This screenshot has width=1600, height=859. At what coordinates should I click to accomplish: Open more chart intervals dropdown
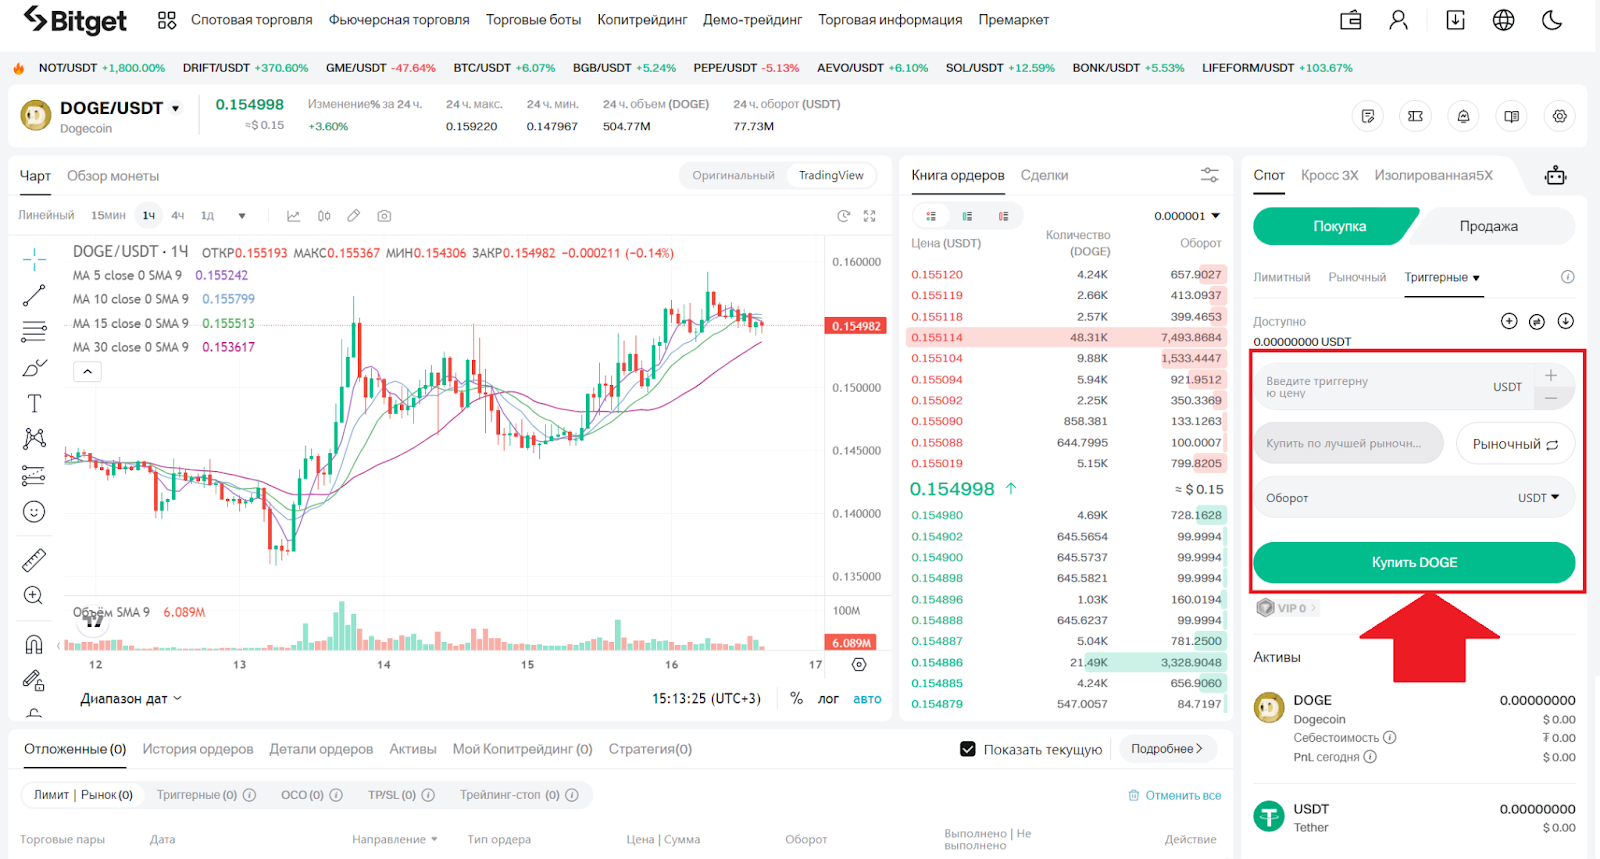pos(241,216)
